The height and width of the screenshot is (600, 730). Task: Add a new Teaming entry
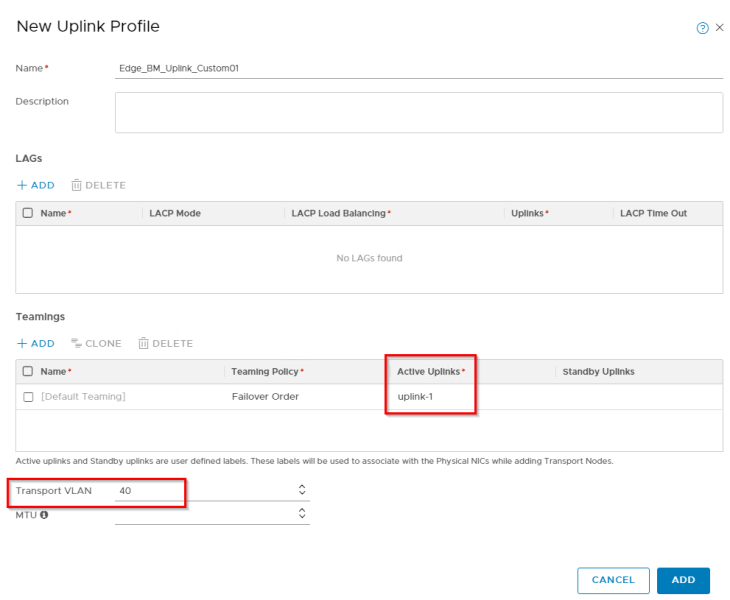35,343
